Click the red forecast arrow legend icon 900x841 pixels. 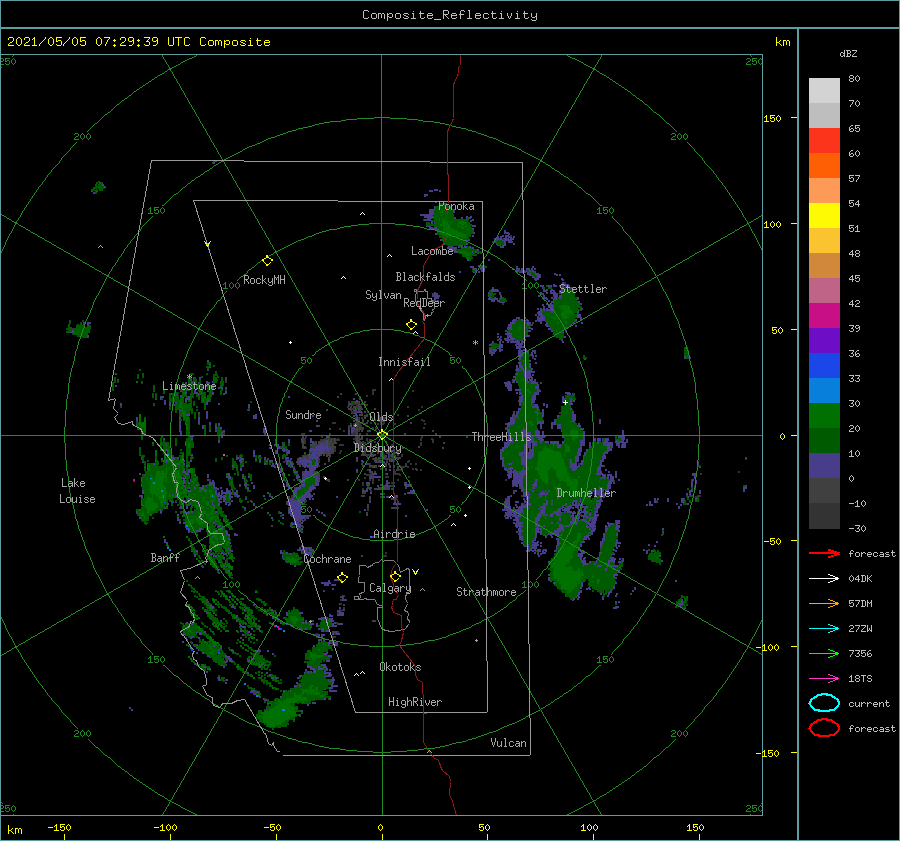(x=824, y=553)
